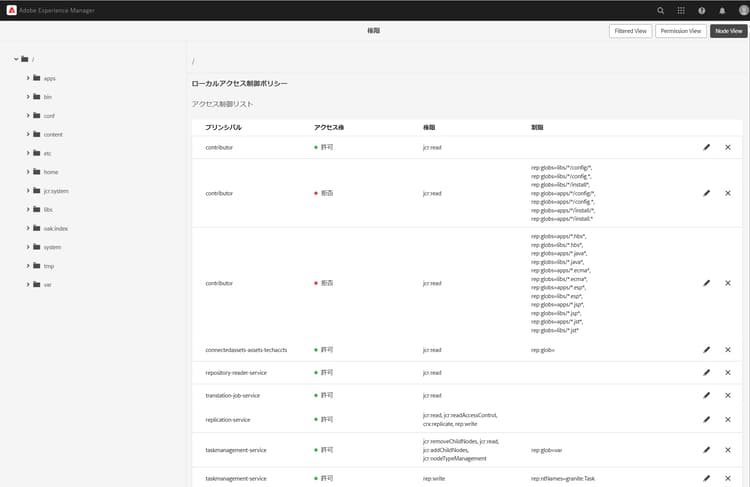Click connectedassets-assets-techaccts principal name
750x487 pixels.
click(x=246, y=350)
